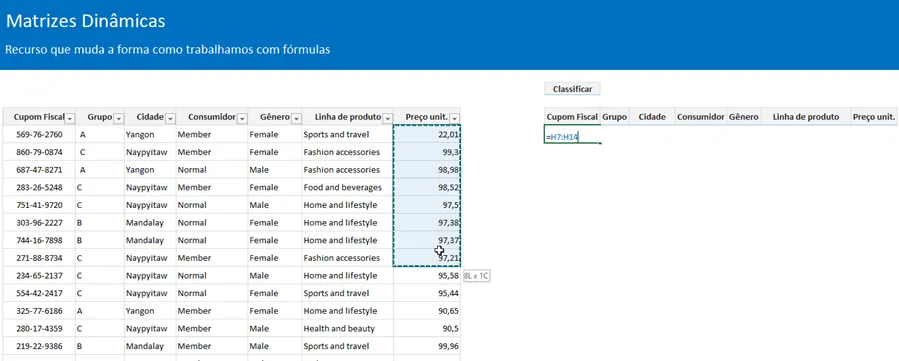Viewport: 899px width, 361px height.
Task: Select price cell 98,52
Action: [x=427, y=187]
